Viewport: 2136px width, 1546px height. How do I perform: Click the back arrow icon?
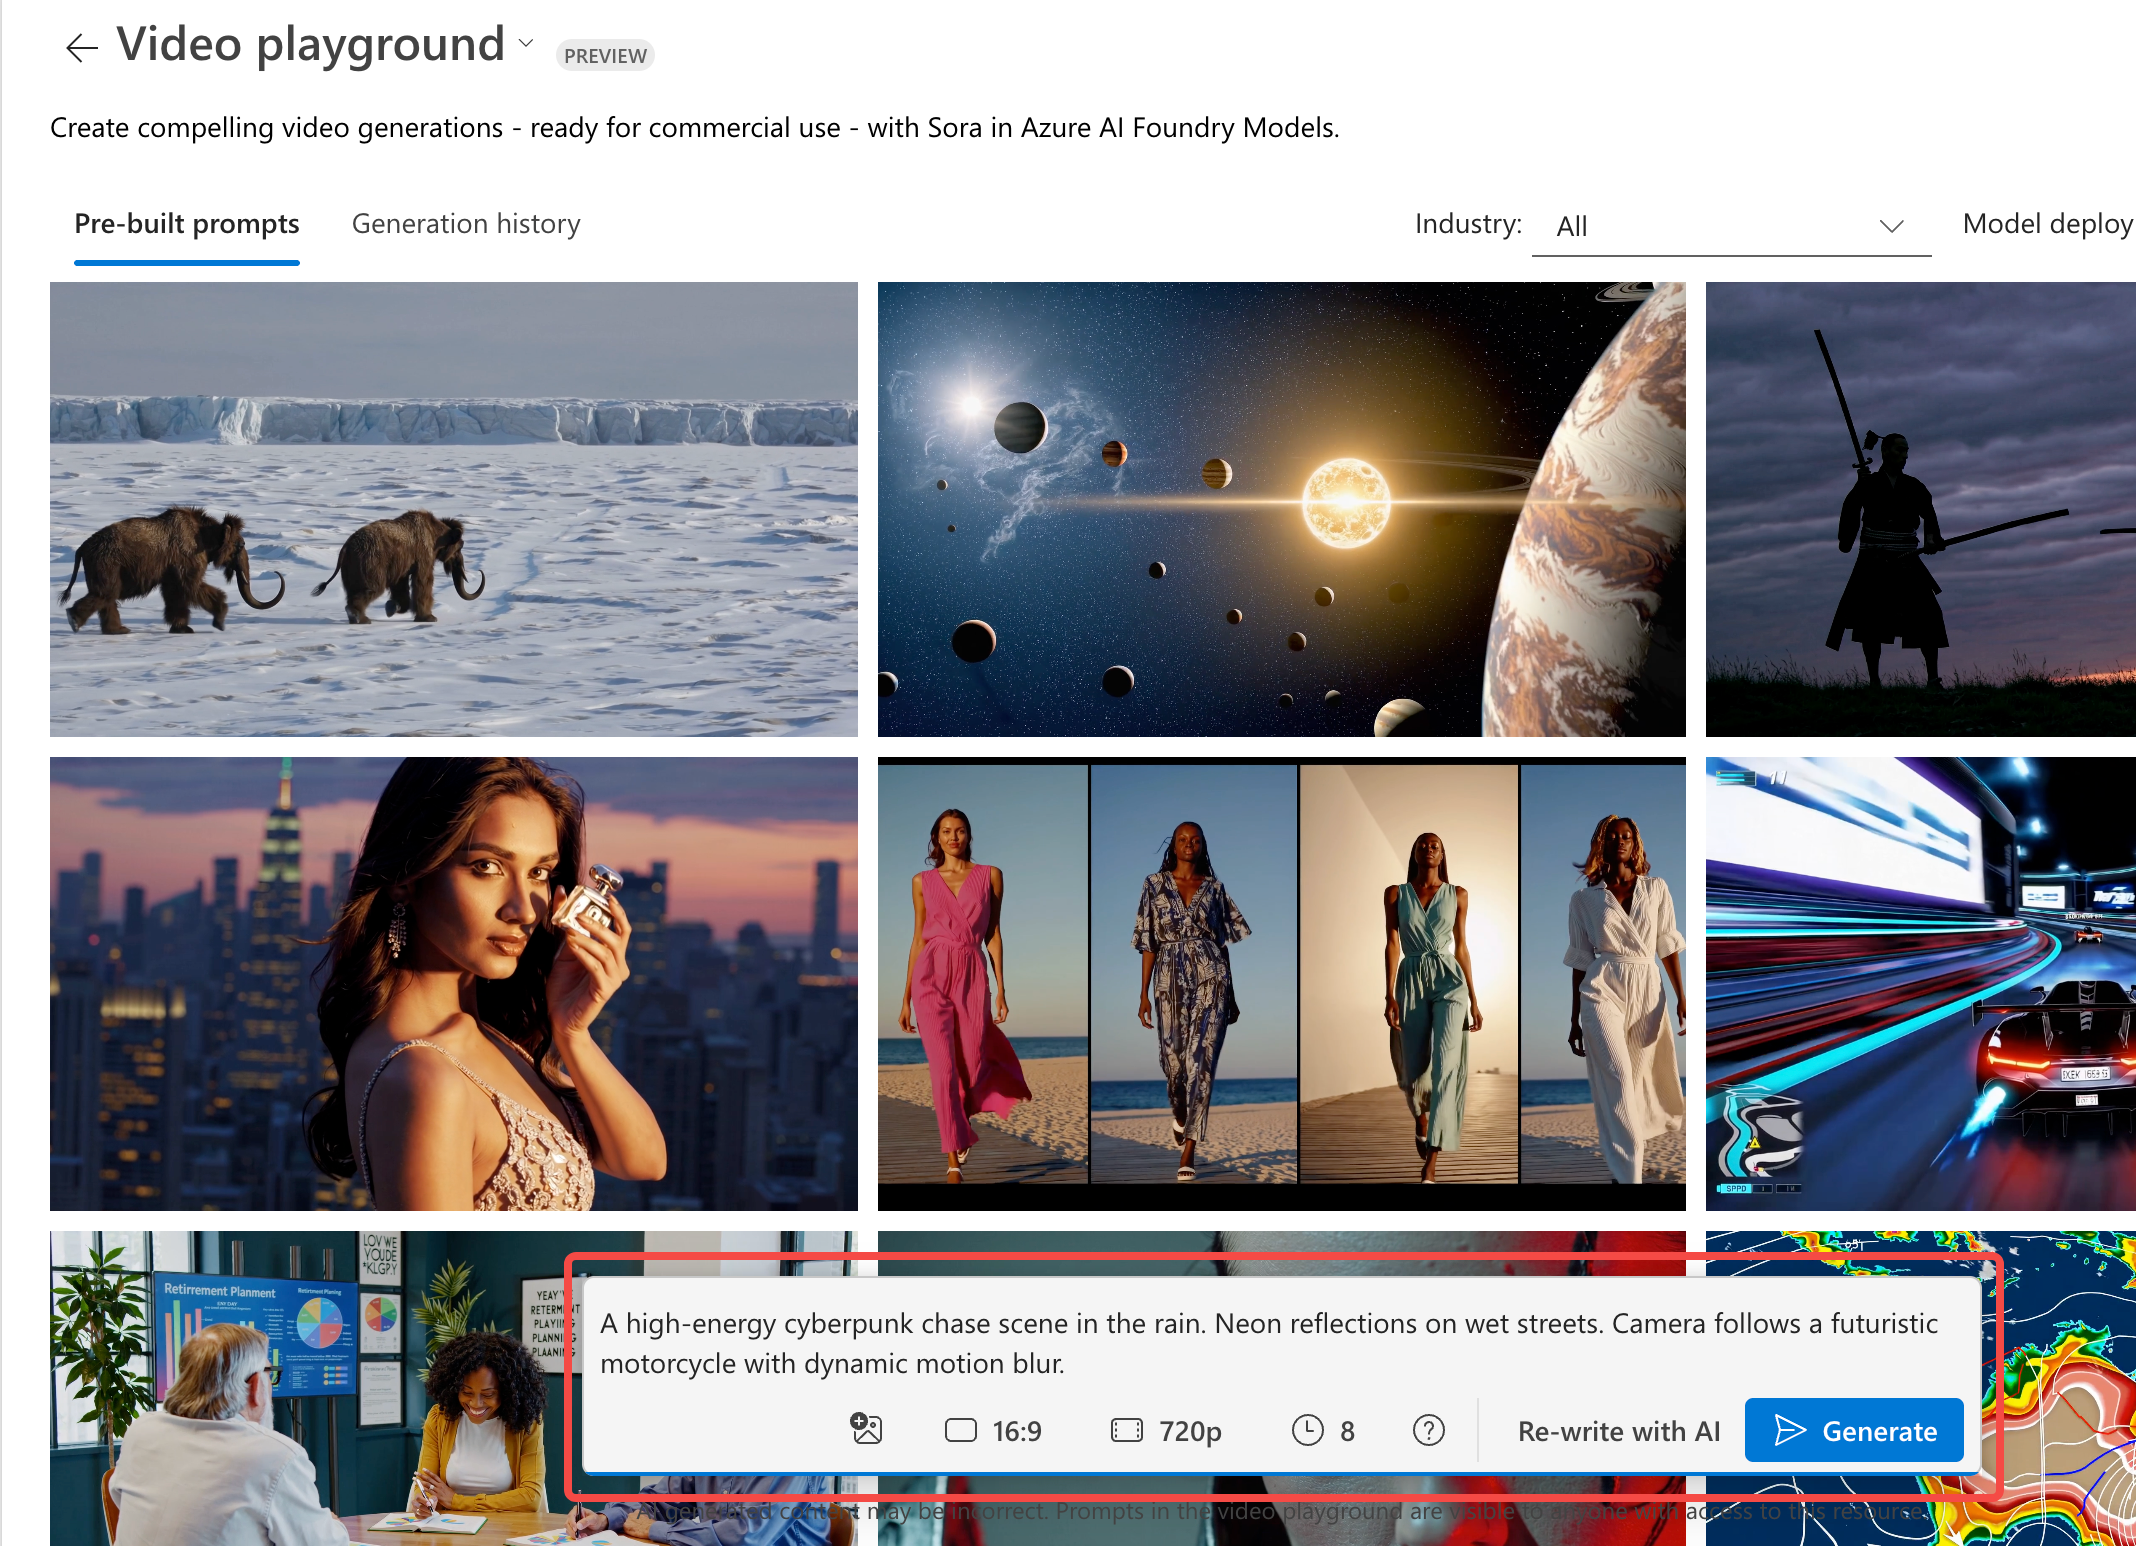(82, 47)
